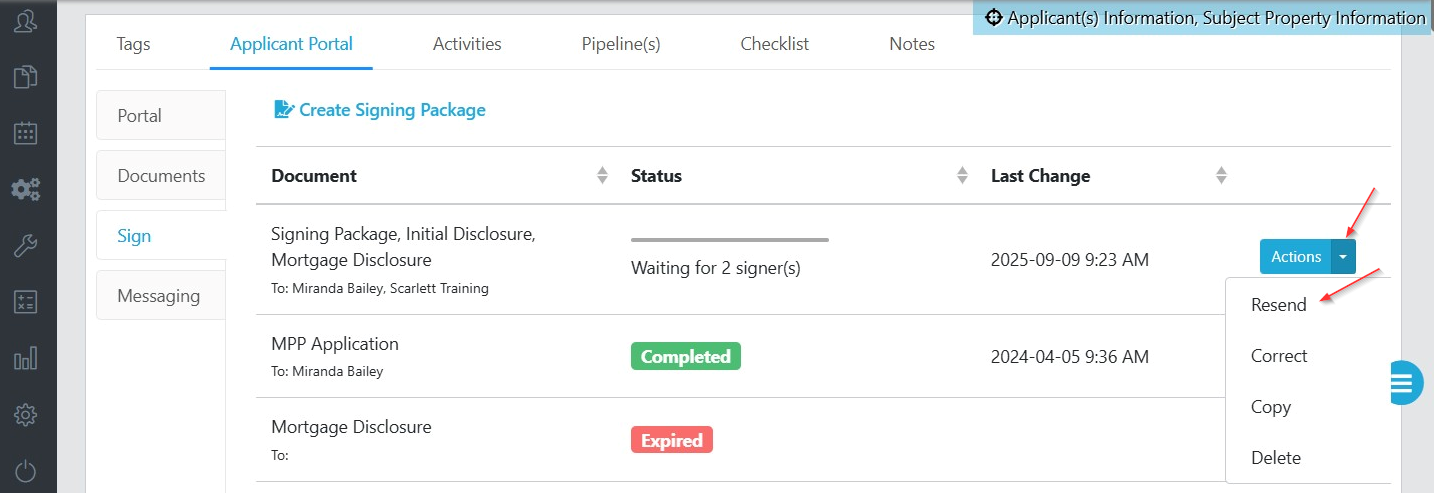Click the single gear settings icon
The height and width of the screenshot is (493, 1434).
coord(26,414)
